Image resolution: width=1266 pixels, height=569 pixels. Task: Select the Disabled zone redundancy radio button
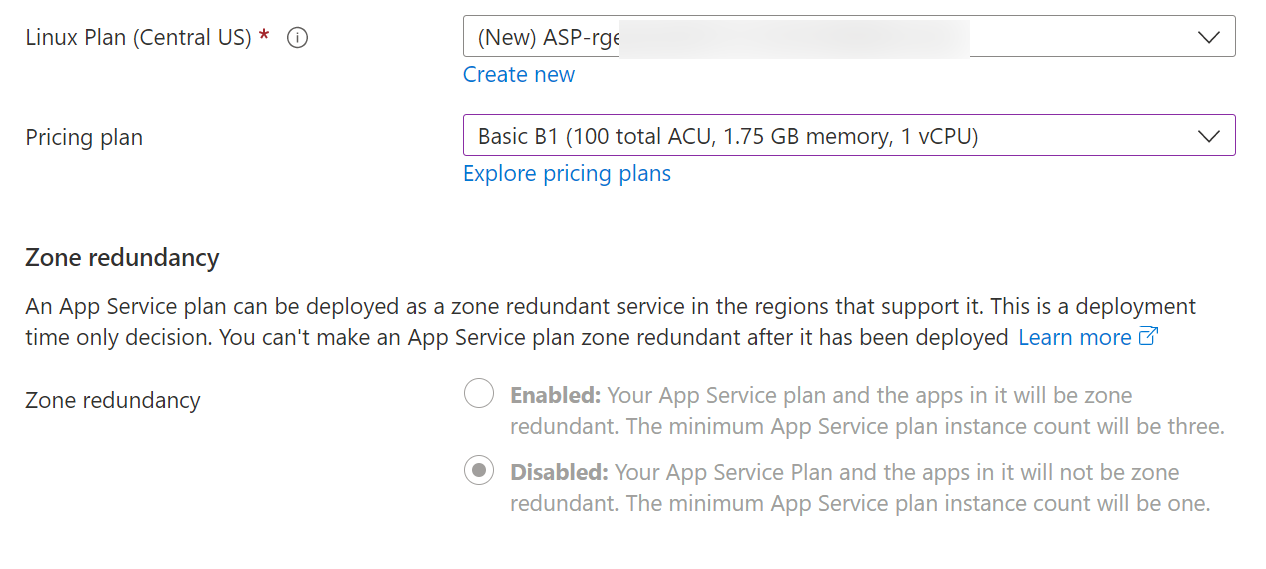tap(479, 471)
